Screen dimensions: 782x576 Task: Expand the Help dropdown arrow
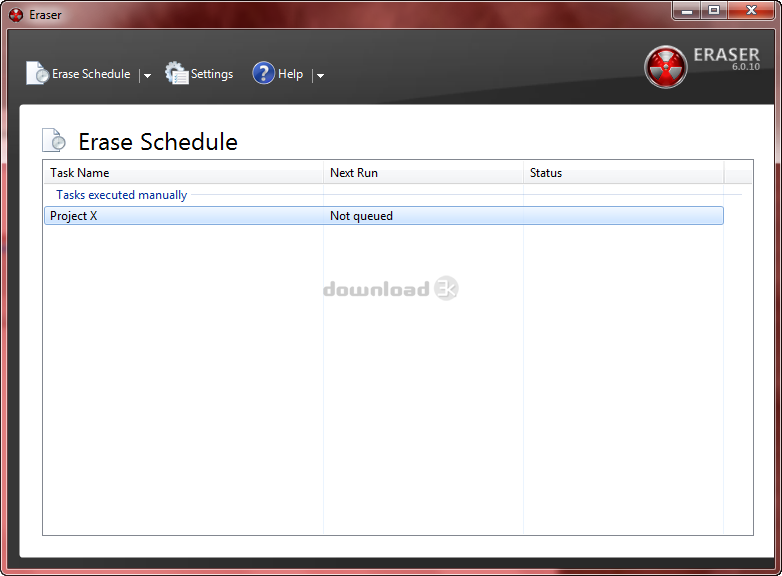pyautogui.click(x=320, y=75)
